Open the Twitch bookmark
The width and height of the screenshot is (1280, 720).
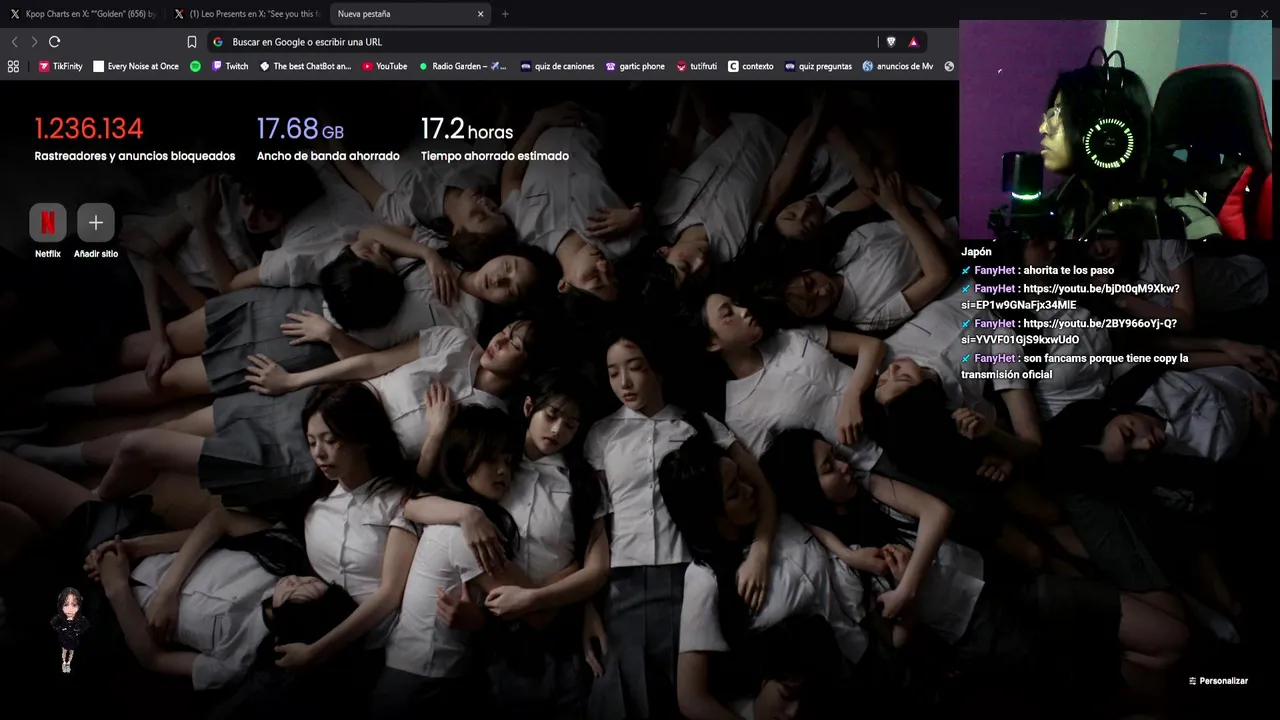(x=230, y=66)
